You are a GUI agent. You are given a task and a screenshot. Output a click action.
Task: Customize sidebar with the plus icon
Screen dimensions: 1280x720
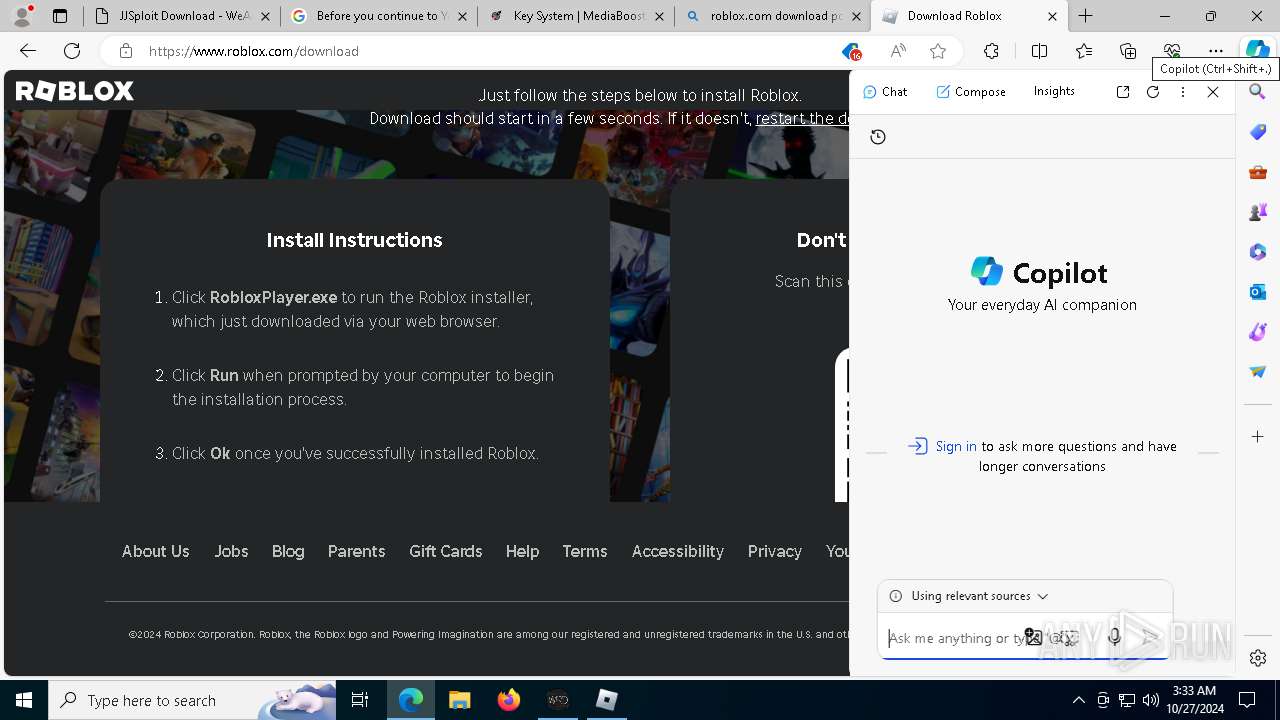pos(1258,437)
